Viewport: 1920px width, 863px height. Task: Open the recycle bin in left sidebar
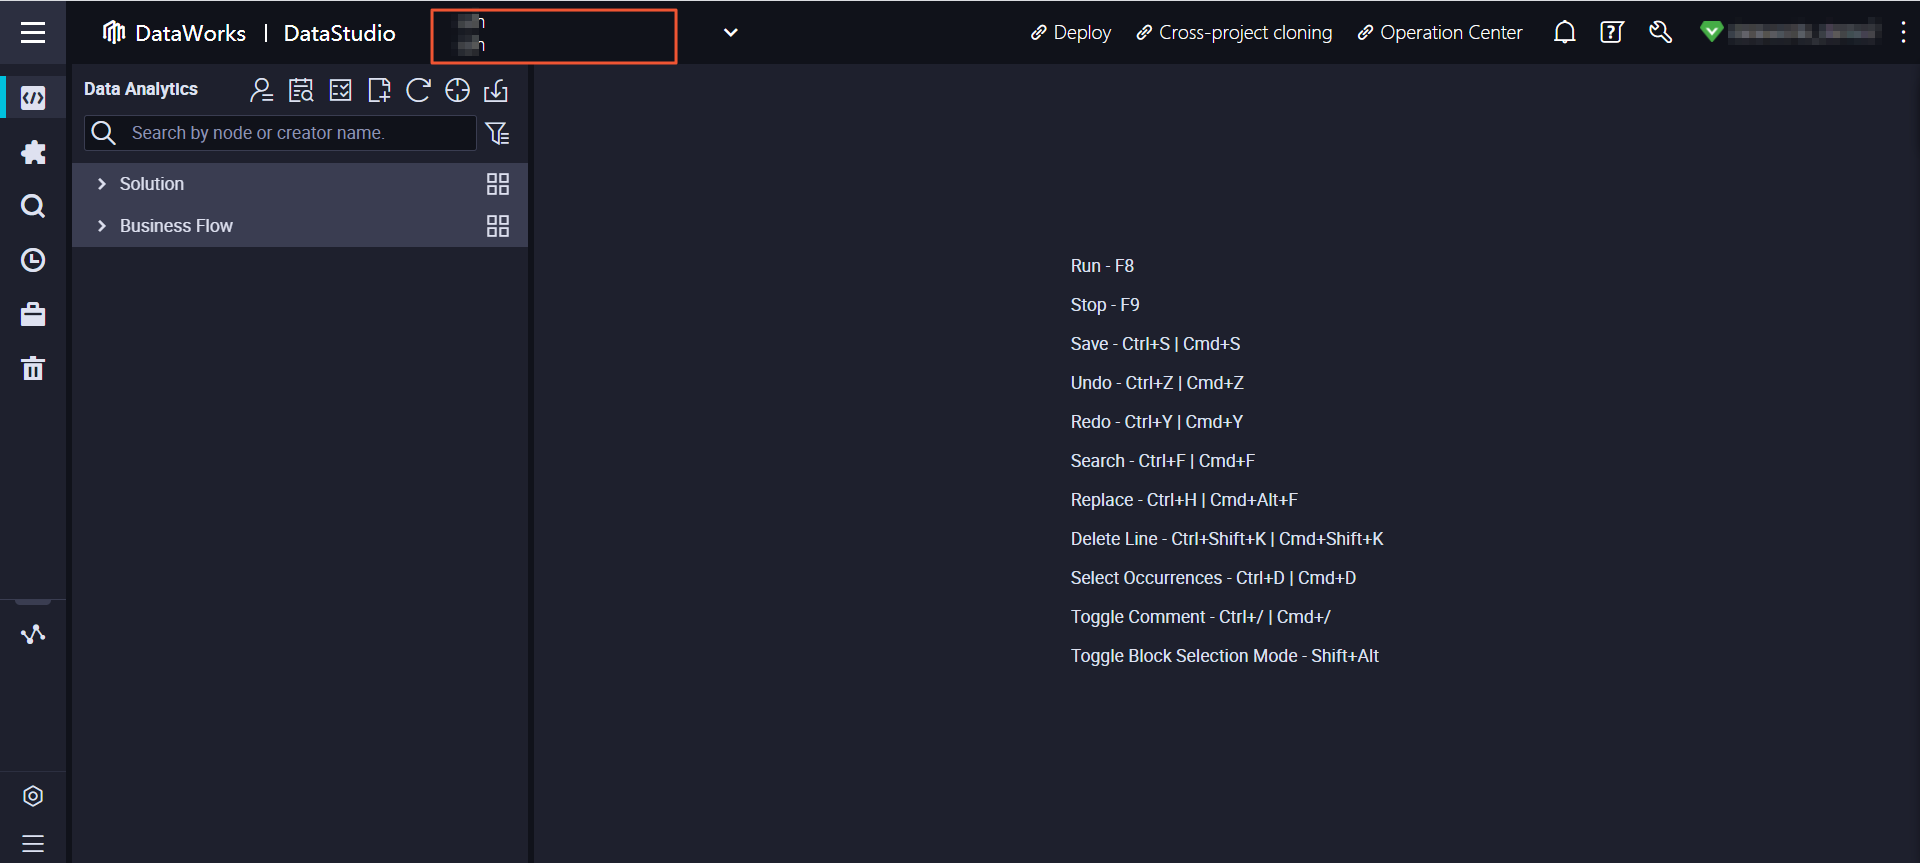[33, 369]
